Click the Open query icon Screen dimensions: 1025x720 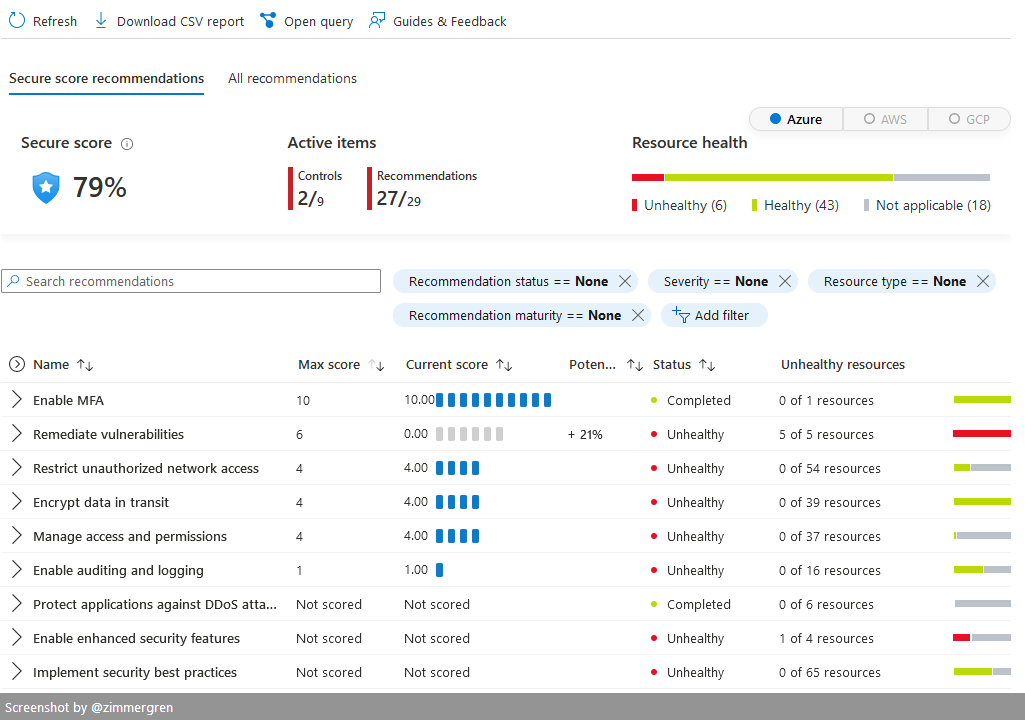(267, 20)
